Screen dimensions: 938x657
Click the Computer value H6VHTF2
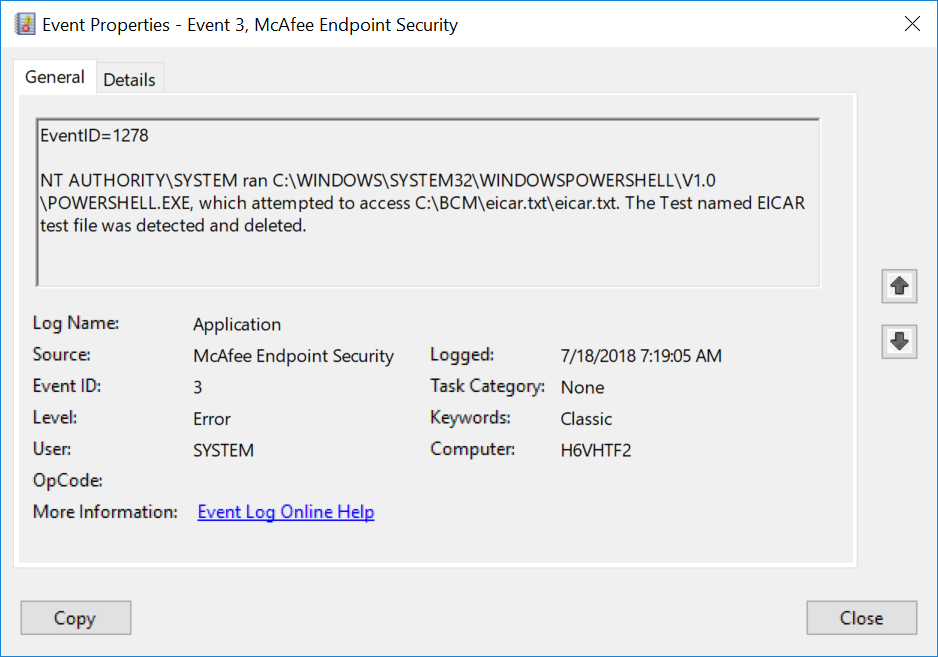(596, 450)
